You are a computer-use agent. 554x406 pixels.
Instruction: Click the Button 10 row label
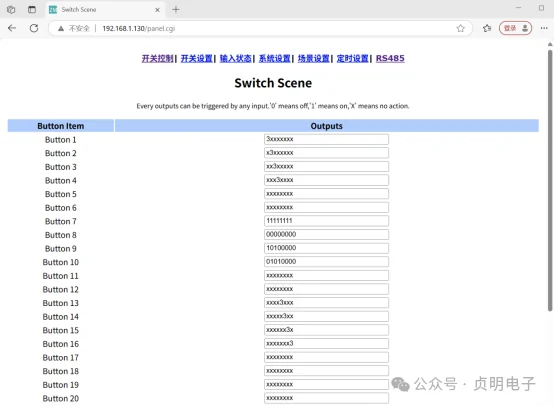(x=61, y=262)
